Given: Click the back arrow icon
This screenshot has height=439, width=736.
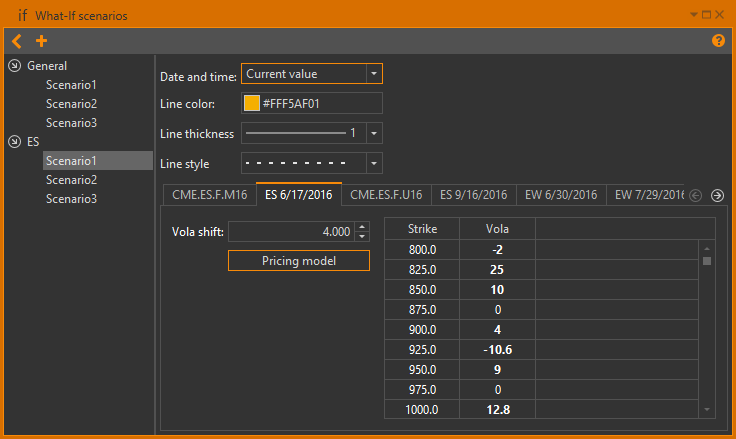Looking at the screenshot, I should (x=17, y=41).
